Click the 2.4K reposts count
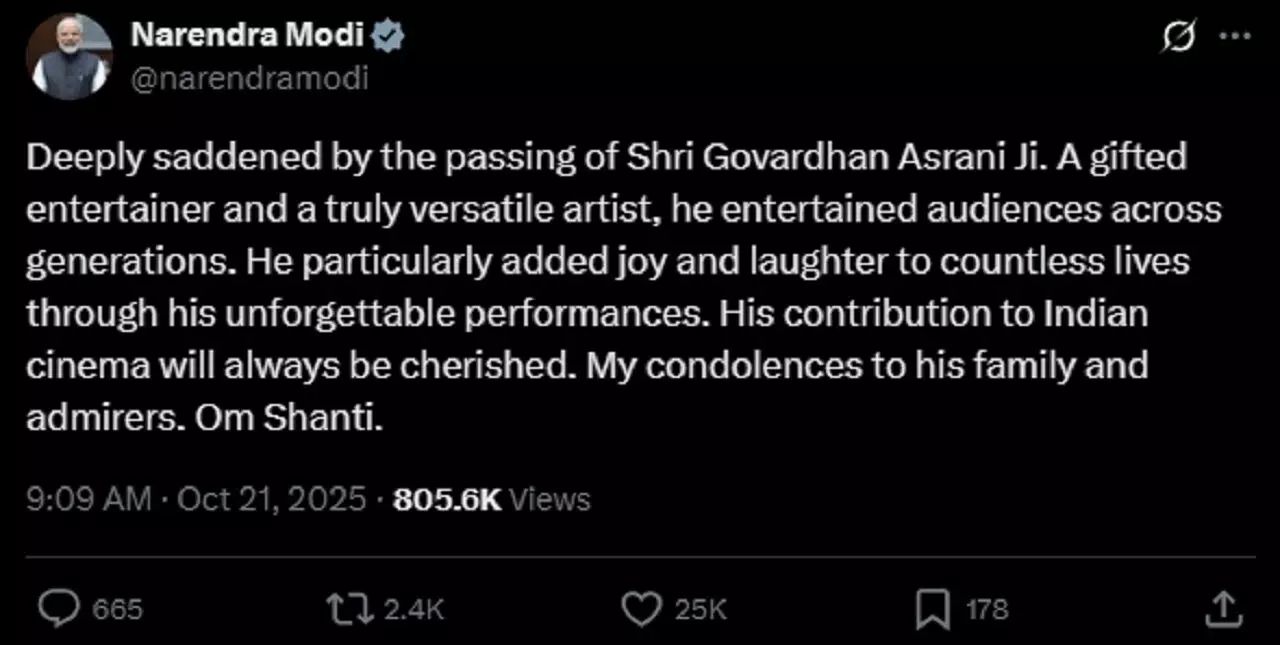1280x645 pixels. (412, 608)
